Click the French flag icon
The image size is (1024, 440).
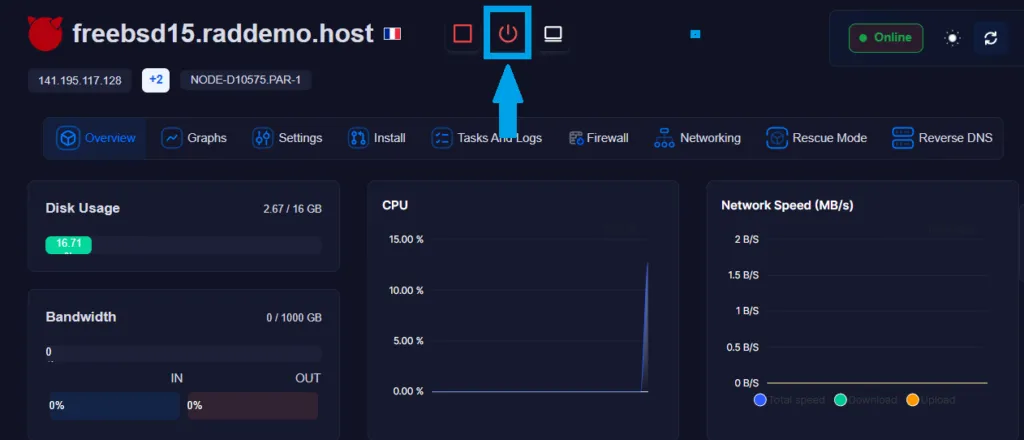[x=392, y=33]
